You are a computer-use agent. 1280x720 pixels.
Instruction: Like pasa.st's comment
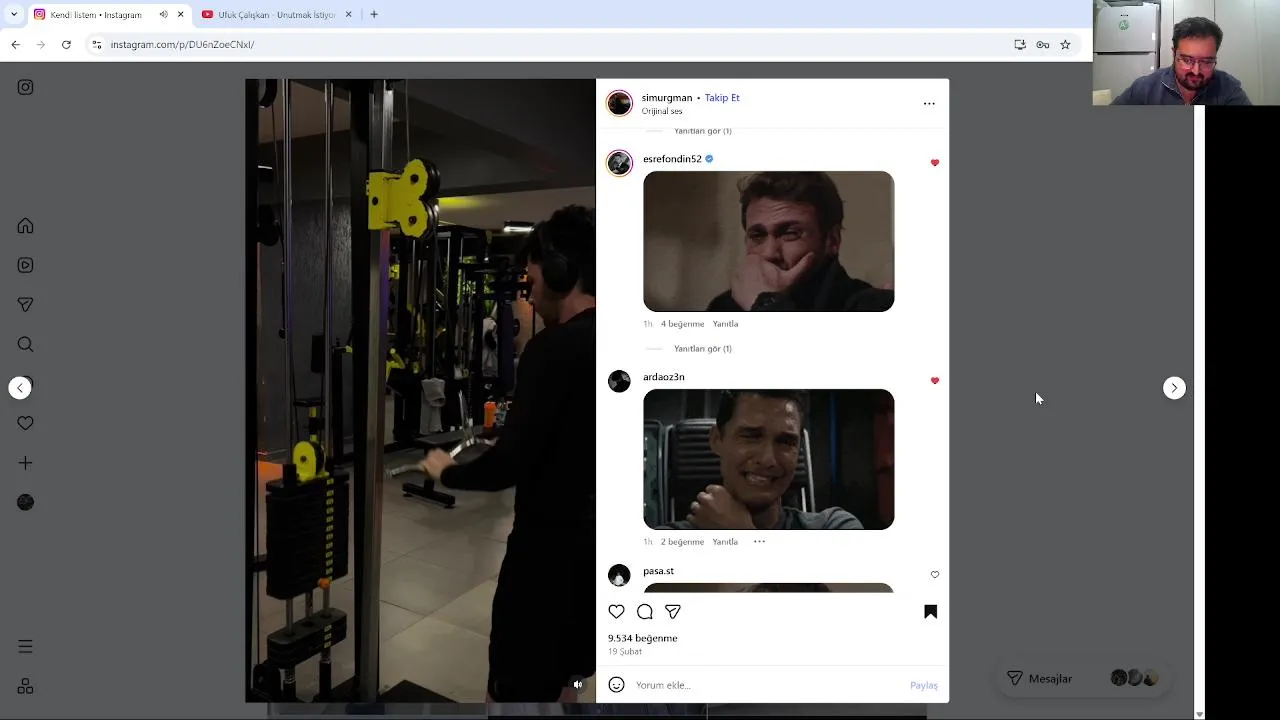point(935,574)
